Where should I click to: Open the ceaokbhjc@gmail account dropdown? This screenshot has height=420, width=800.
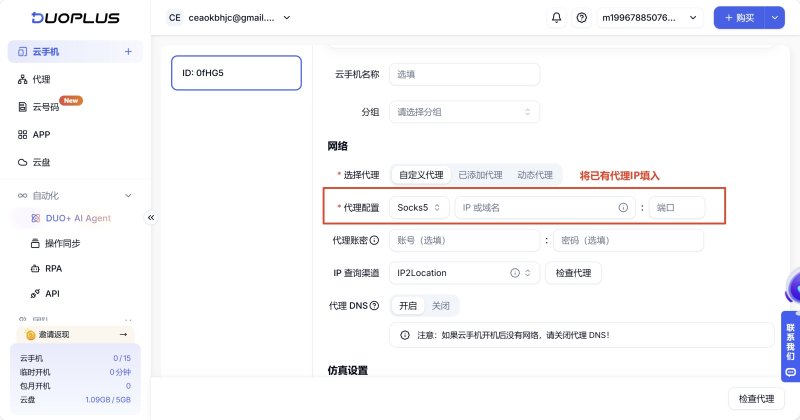[x=229, y=18]
